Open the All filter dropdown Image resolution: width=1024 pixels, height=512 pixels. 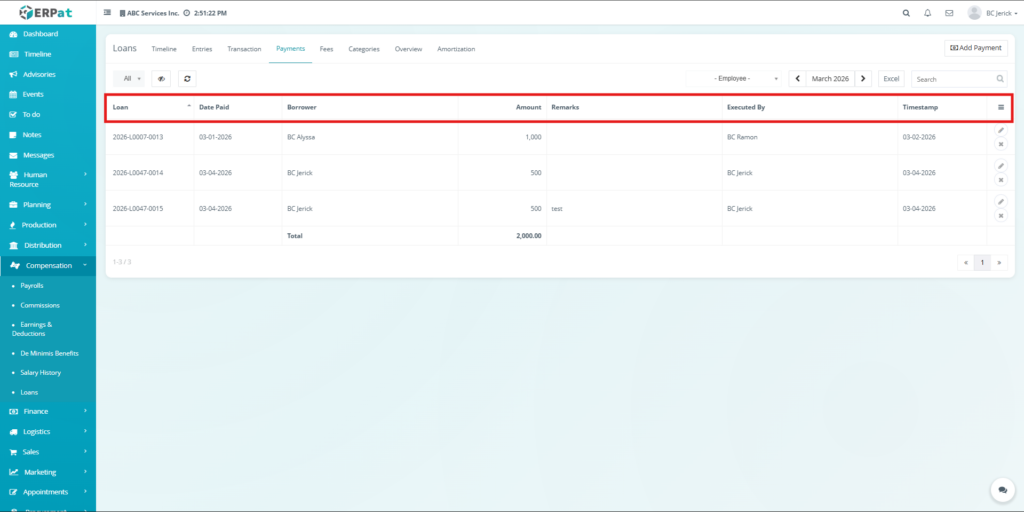pos(130,78)
